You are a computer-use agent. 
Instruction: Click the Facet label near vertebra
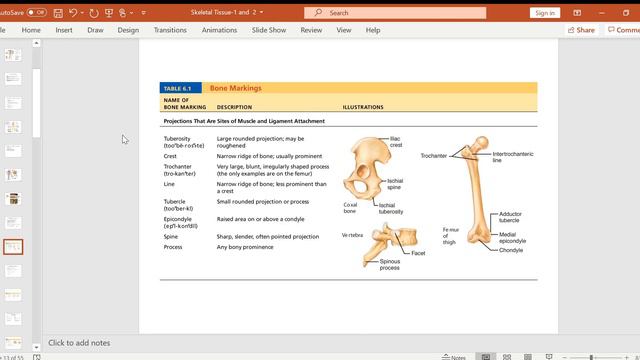(x=418, y=253)
